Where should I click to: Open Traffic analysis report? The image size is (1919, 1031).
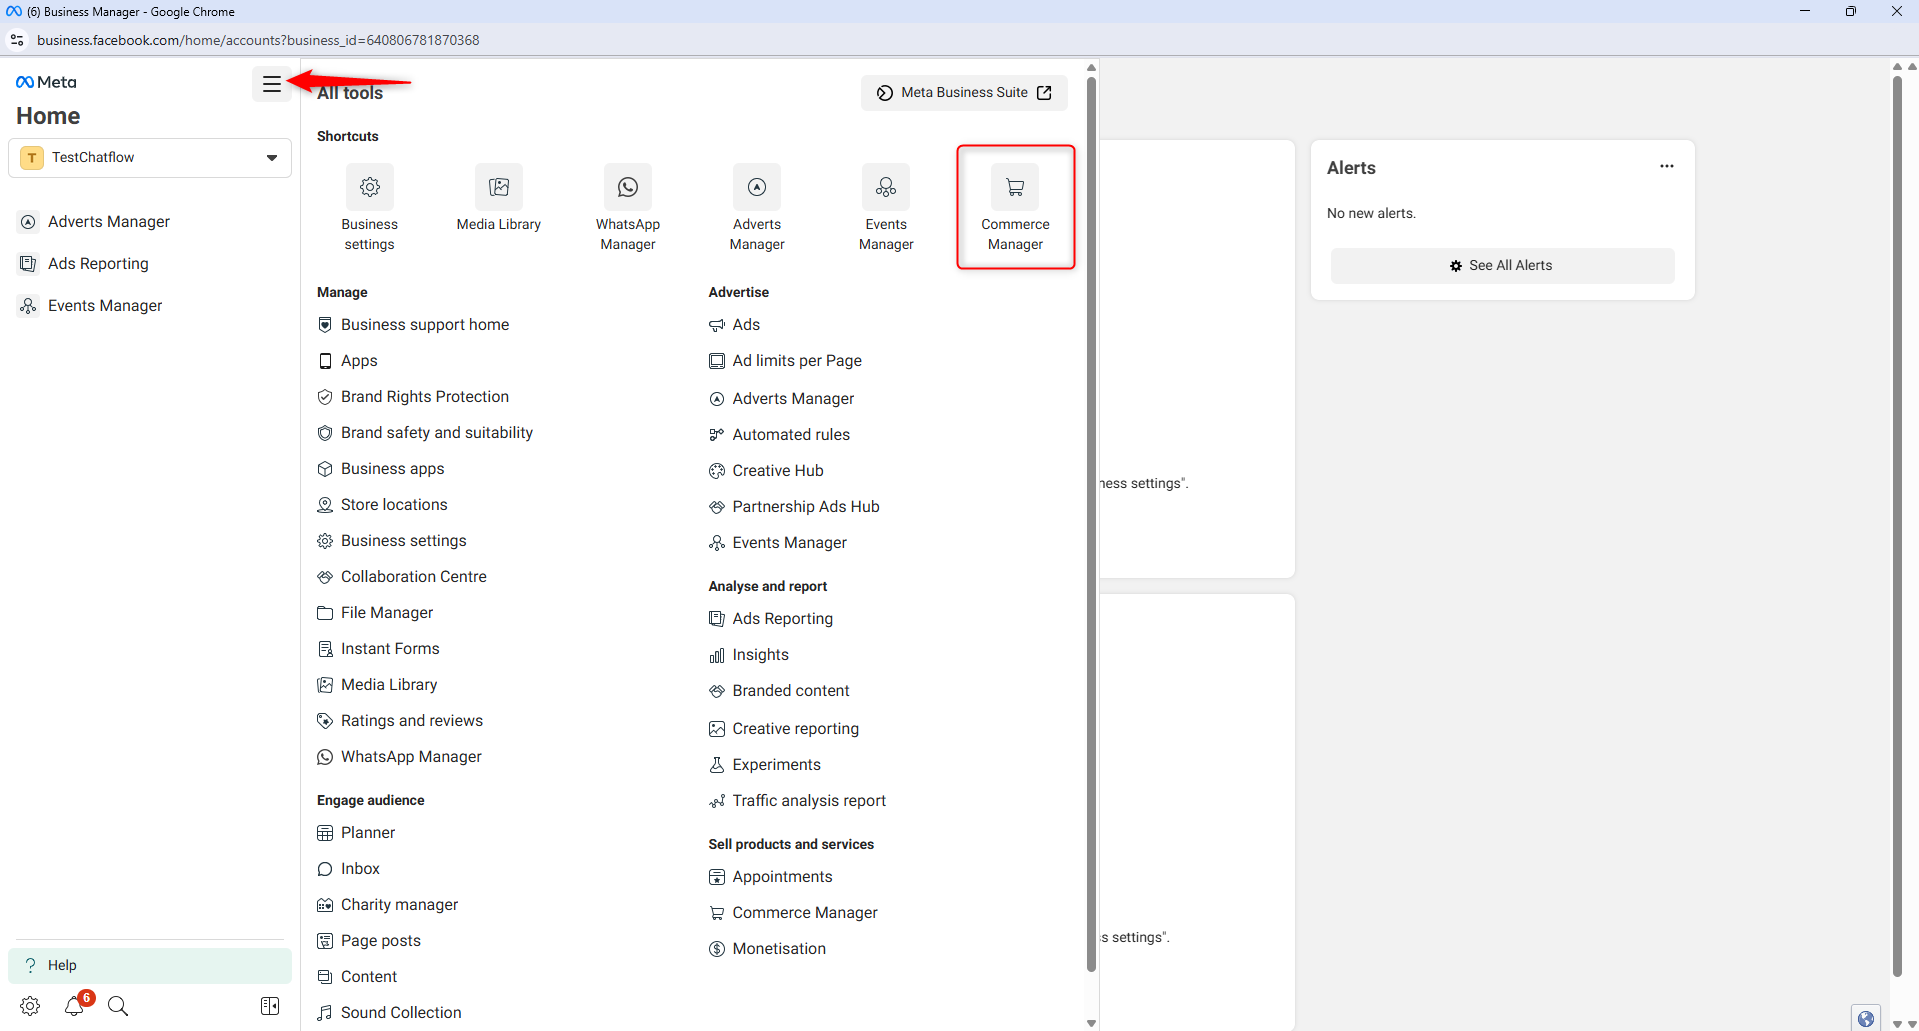798,801
